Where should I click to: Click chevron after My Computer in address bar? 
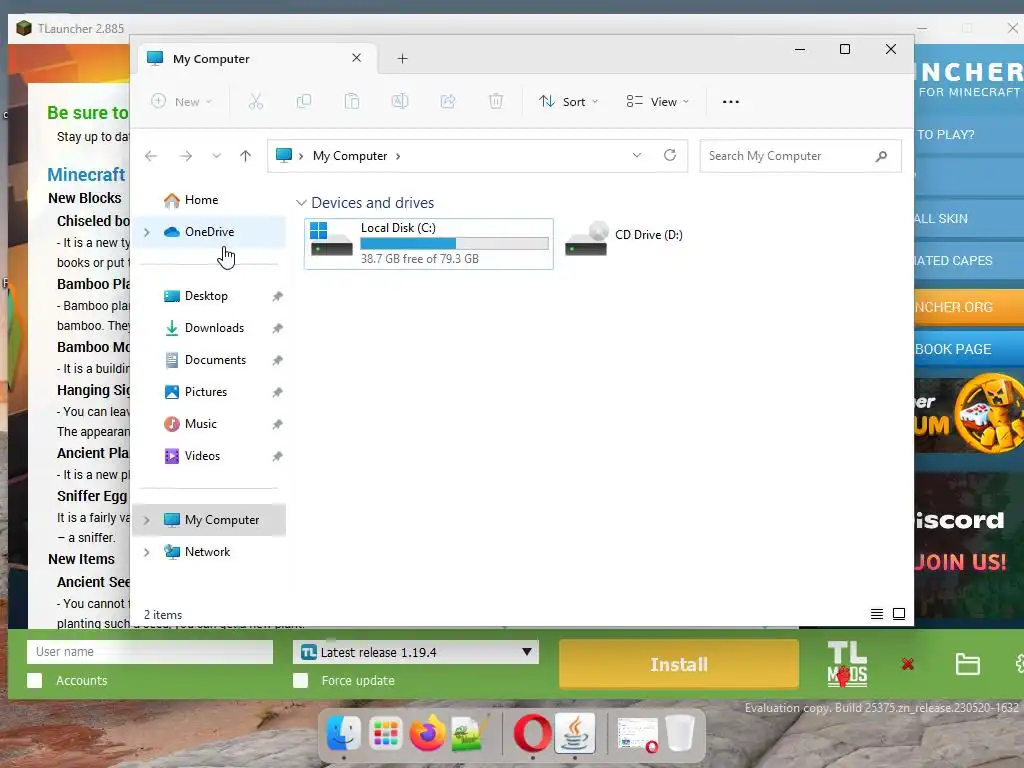(x=398, y=156)
